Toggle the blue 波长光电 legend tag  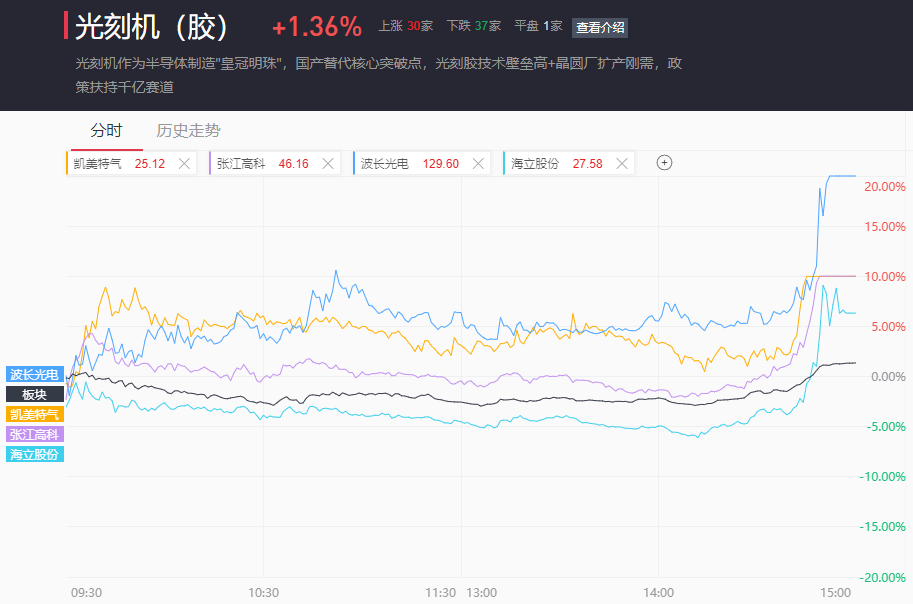[x=35, y=374]
